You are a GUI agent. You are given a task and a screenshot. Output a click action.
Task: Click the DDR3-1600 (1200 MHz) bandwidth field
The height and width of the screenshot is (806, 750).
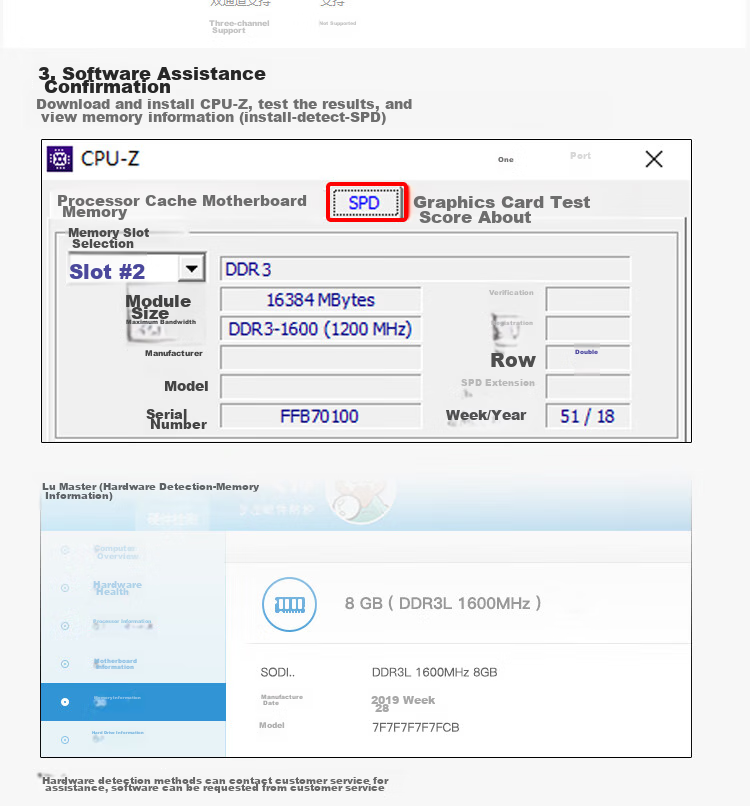point(321,329)
